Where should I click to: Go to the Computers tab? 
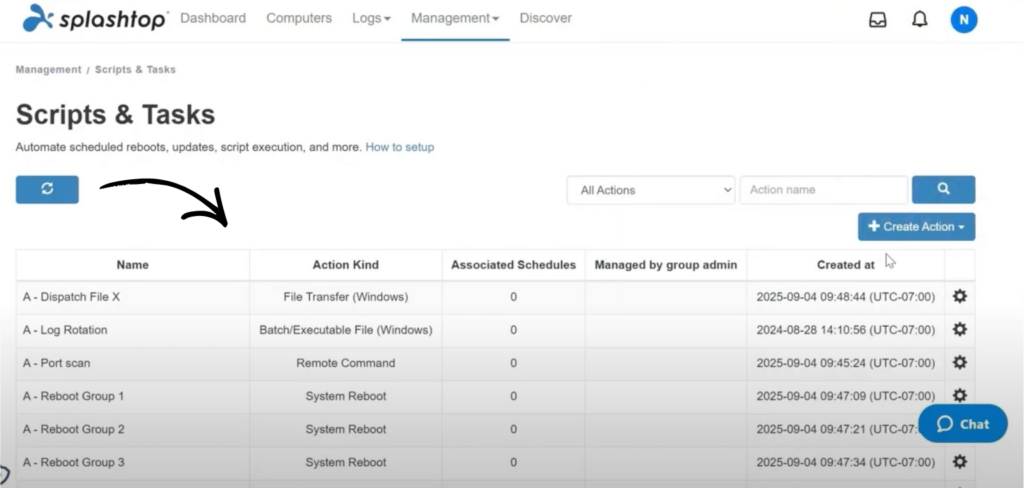coord(299,18)
